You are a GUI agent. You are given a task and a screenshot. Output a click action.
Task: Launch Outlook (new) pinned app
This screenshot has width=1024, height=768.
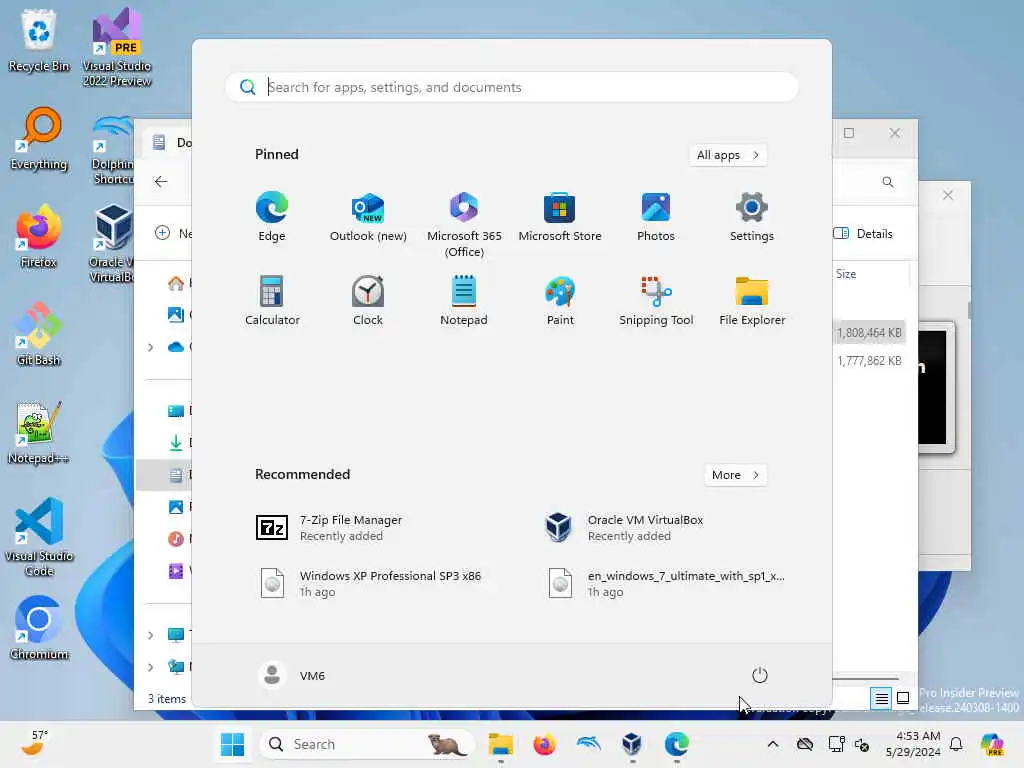tap(368, 217)
